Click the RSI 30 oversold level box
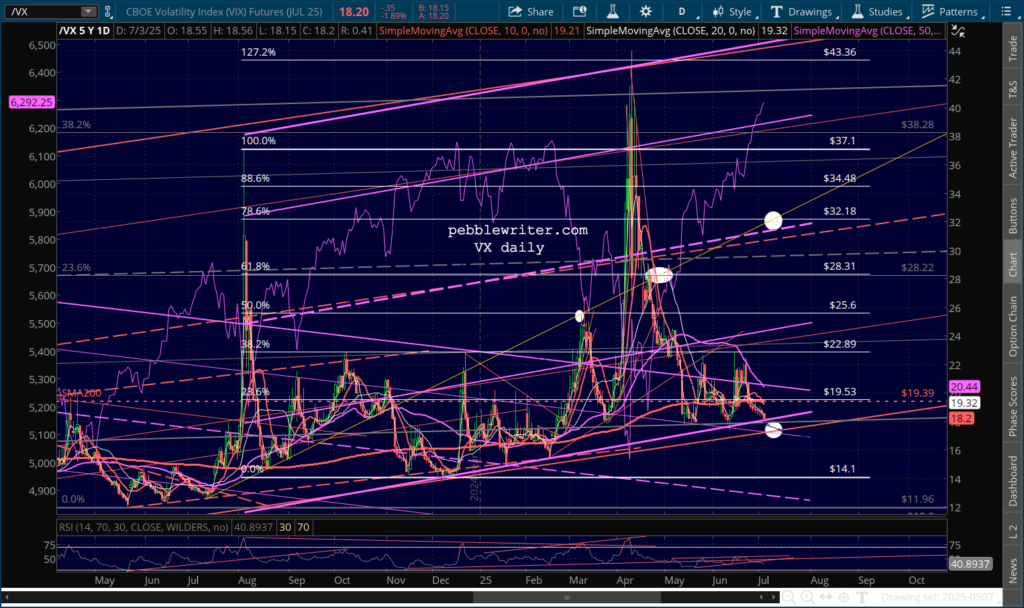The height and width of the screenshot is (608, 1024). (285, 527)
